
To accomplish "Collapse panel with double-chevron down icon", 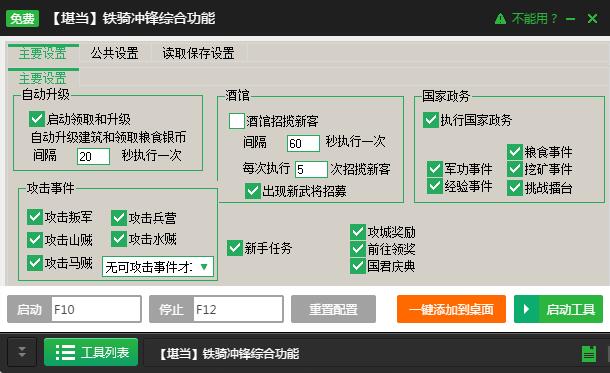I will point(22,352).
